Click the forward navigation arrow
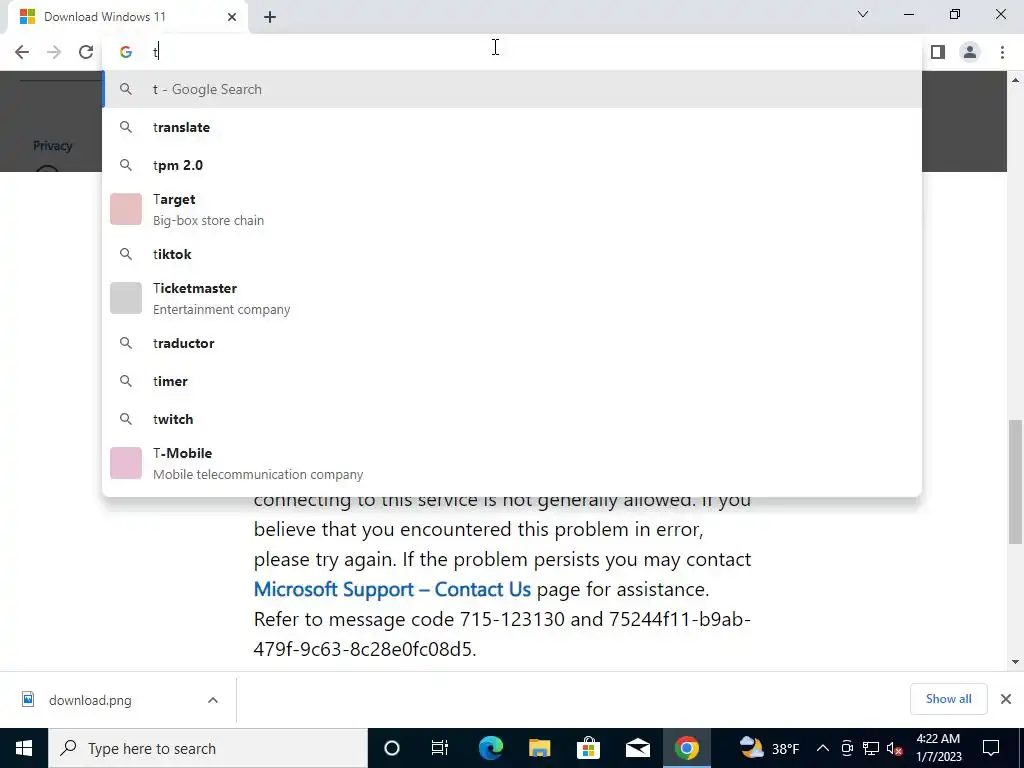This screenshot has height=768, width=1024. (54, 52)
